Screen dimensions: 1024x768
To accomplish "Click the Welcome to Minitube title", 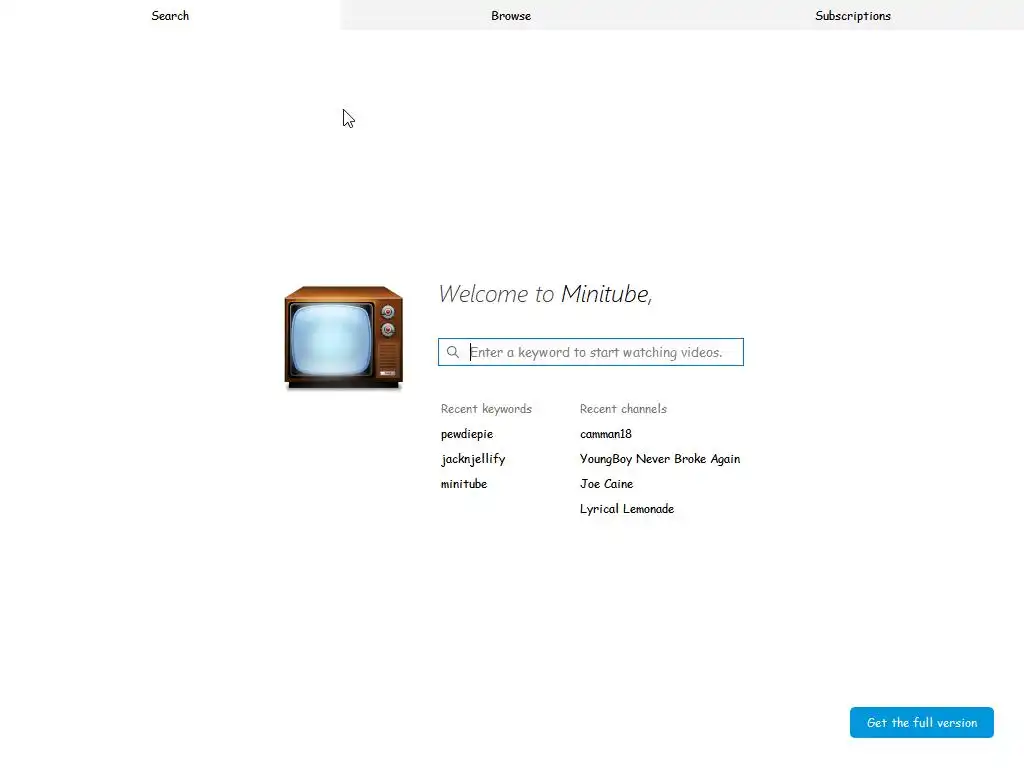I will pyautogui.click(x=545, y=294).
